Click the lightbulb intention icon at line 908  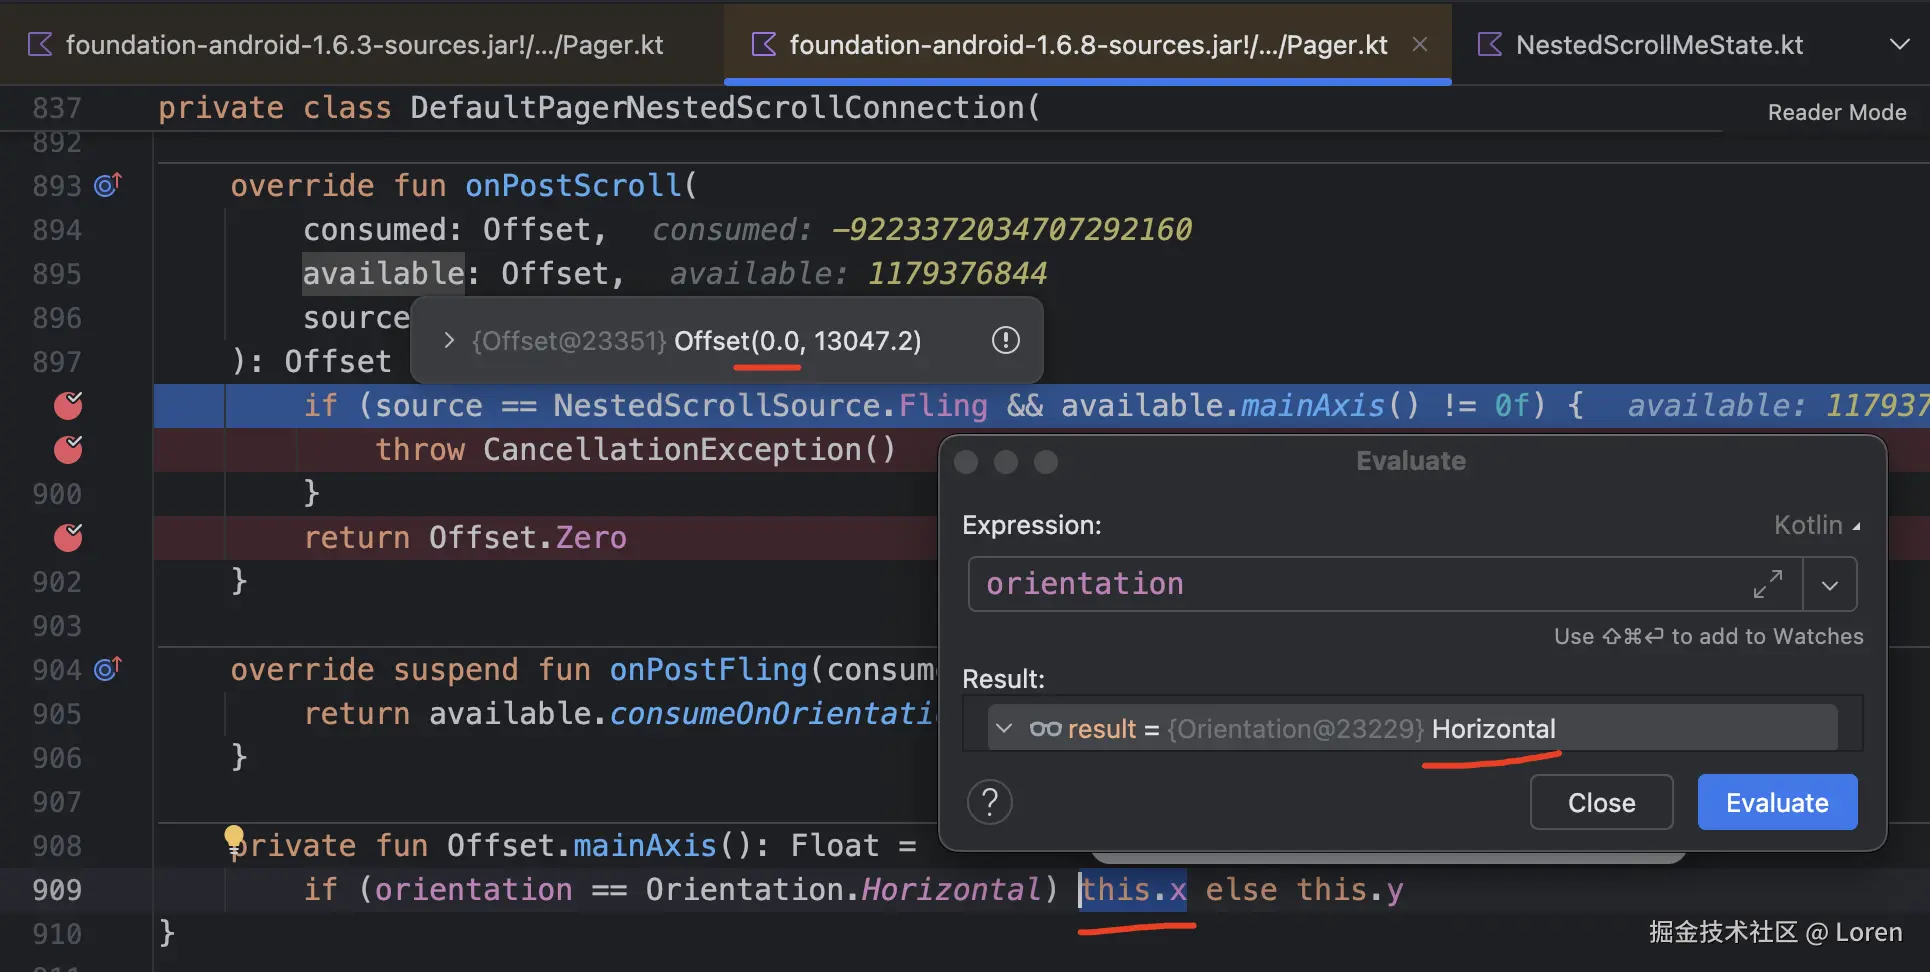234,837
